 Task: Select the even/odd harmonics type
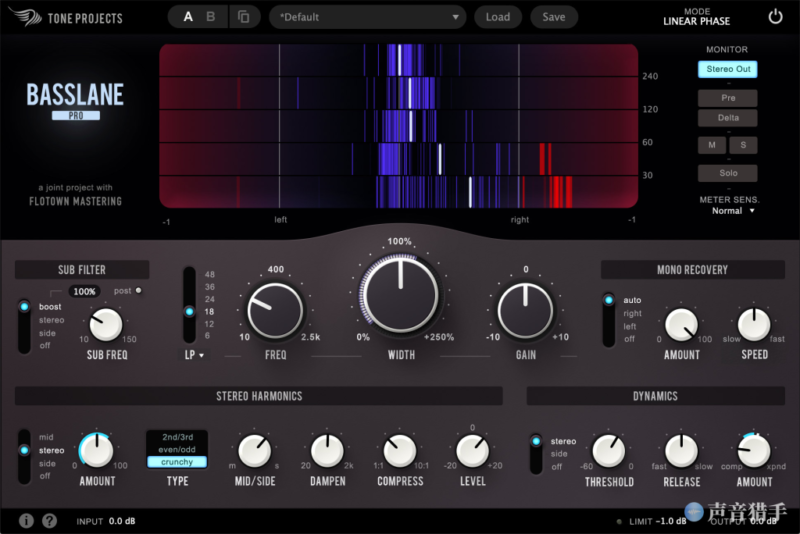tap(177, 449)
